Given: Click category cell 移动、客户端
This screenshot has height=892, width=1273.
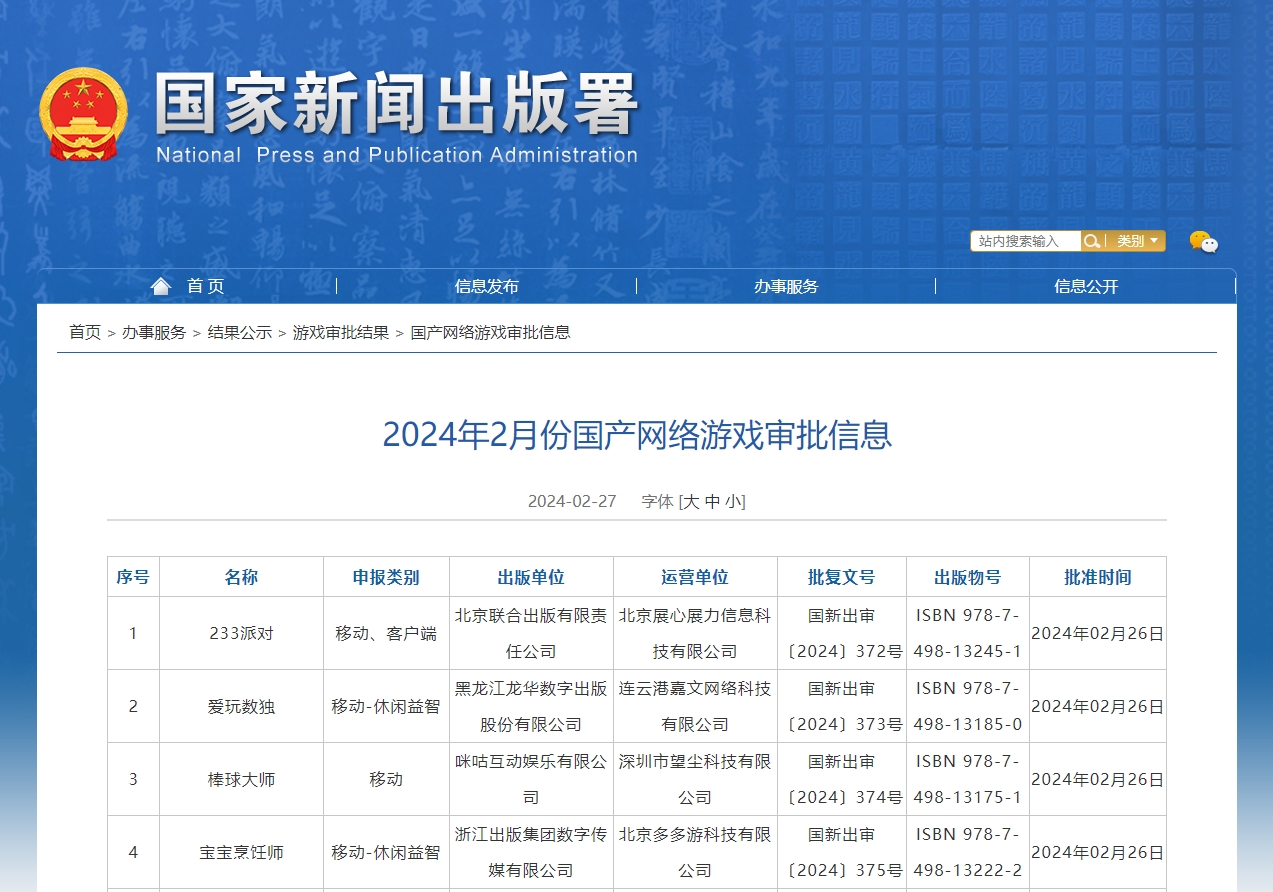Looking at the screenshot, I should coord(386,634).
